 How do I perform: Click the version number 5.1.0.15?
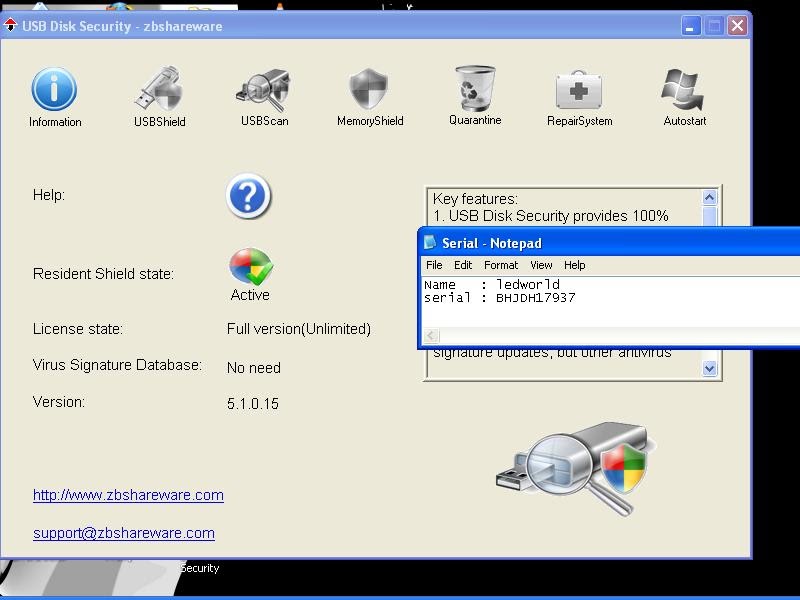253,404
